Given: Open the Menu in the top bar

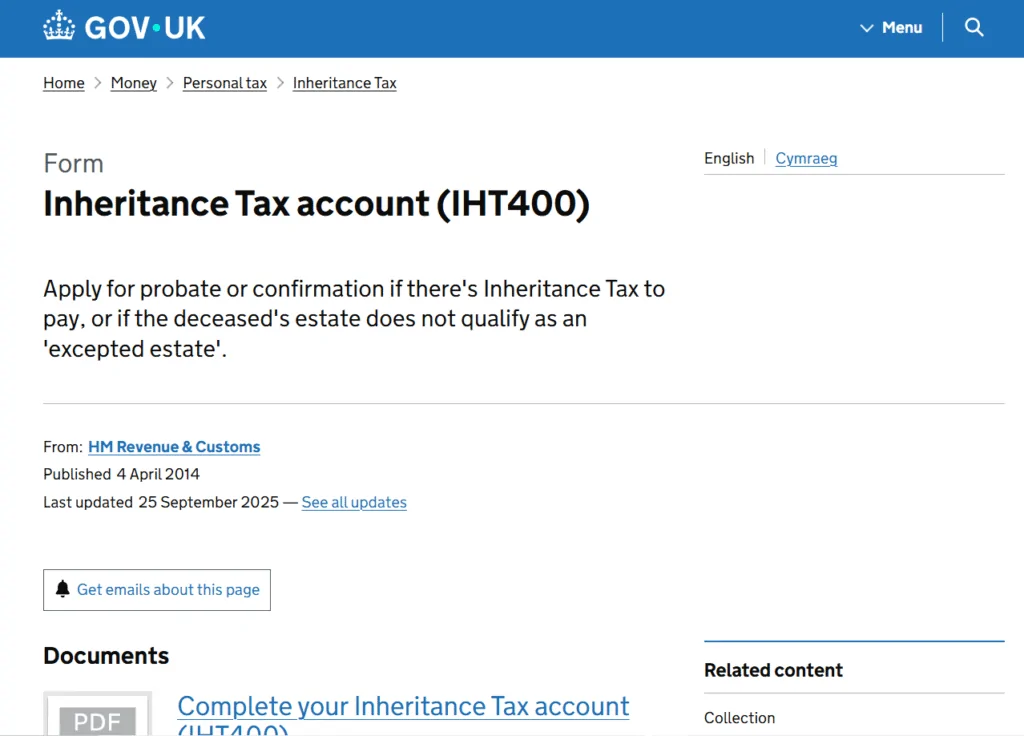Looking at the screenshot, I should (x=901, y=28).
